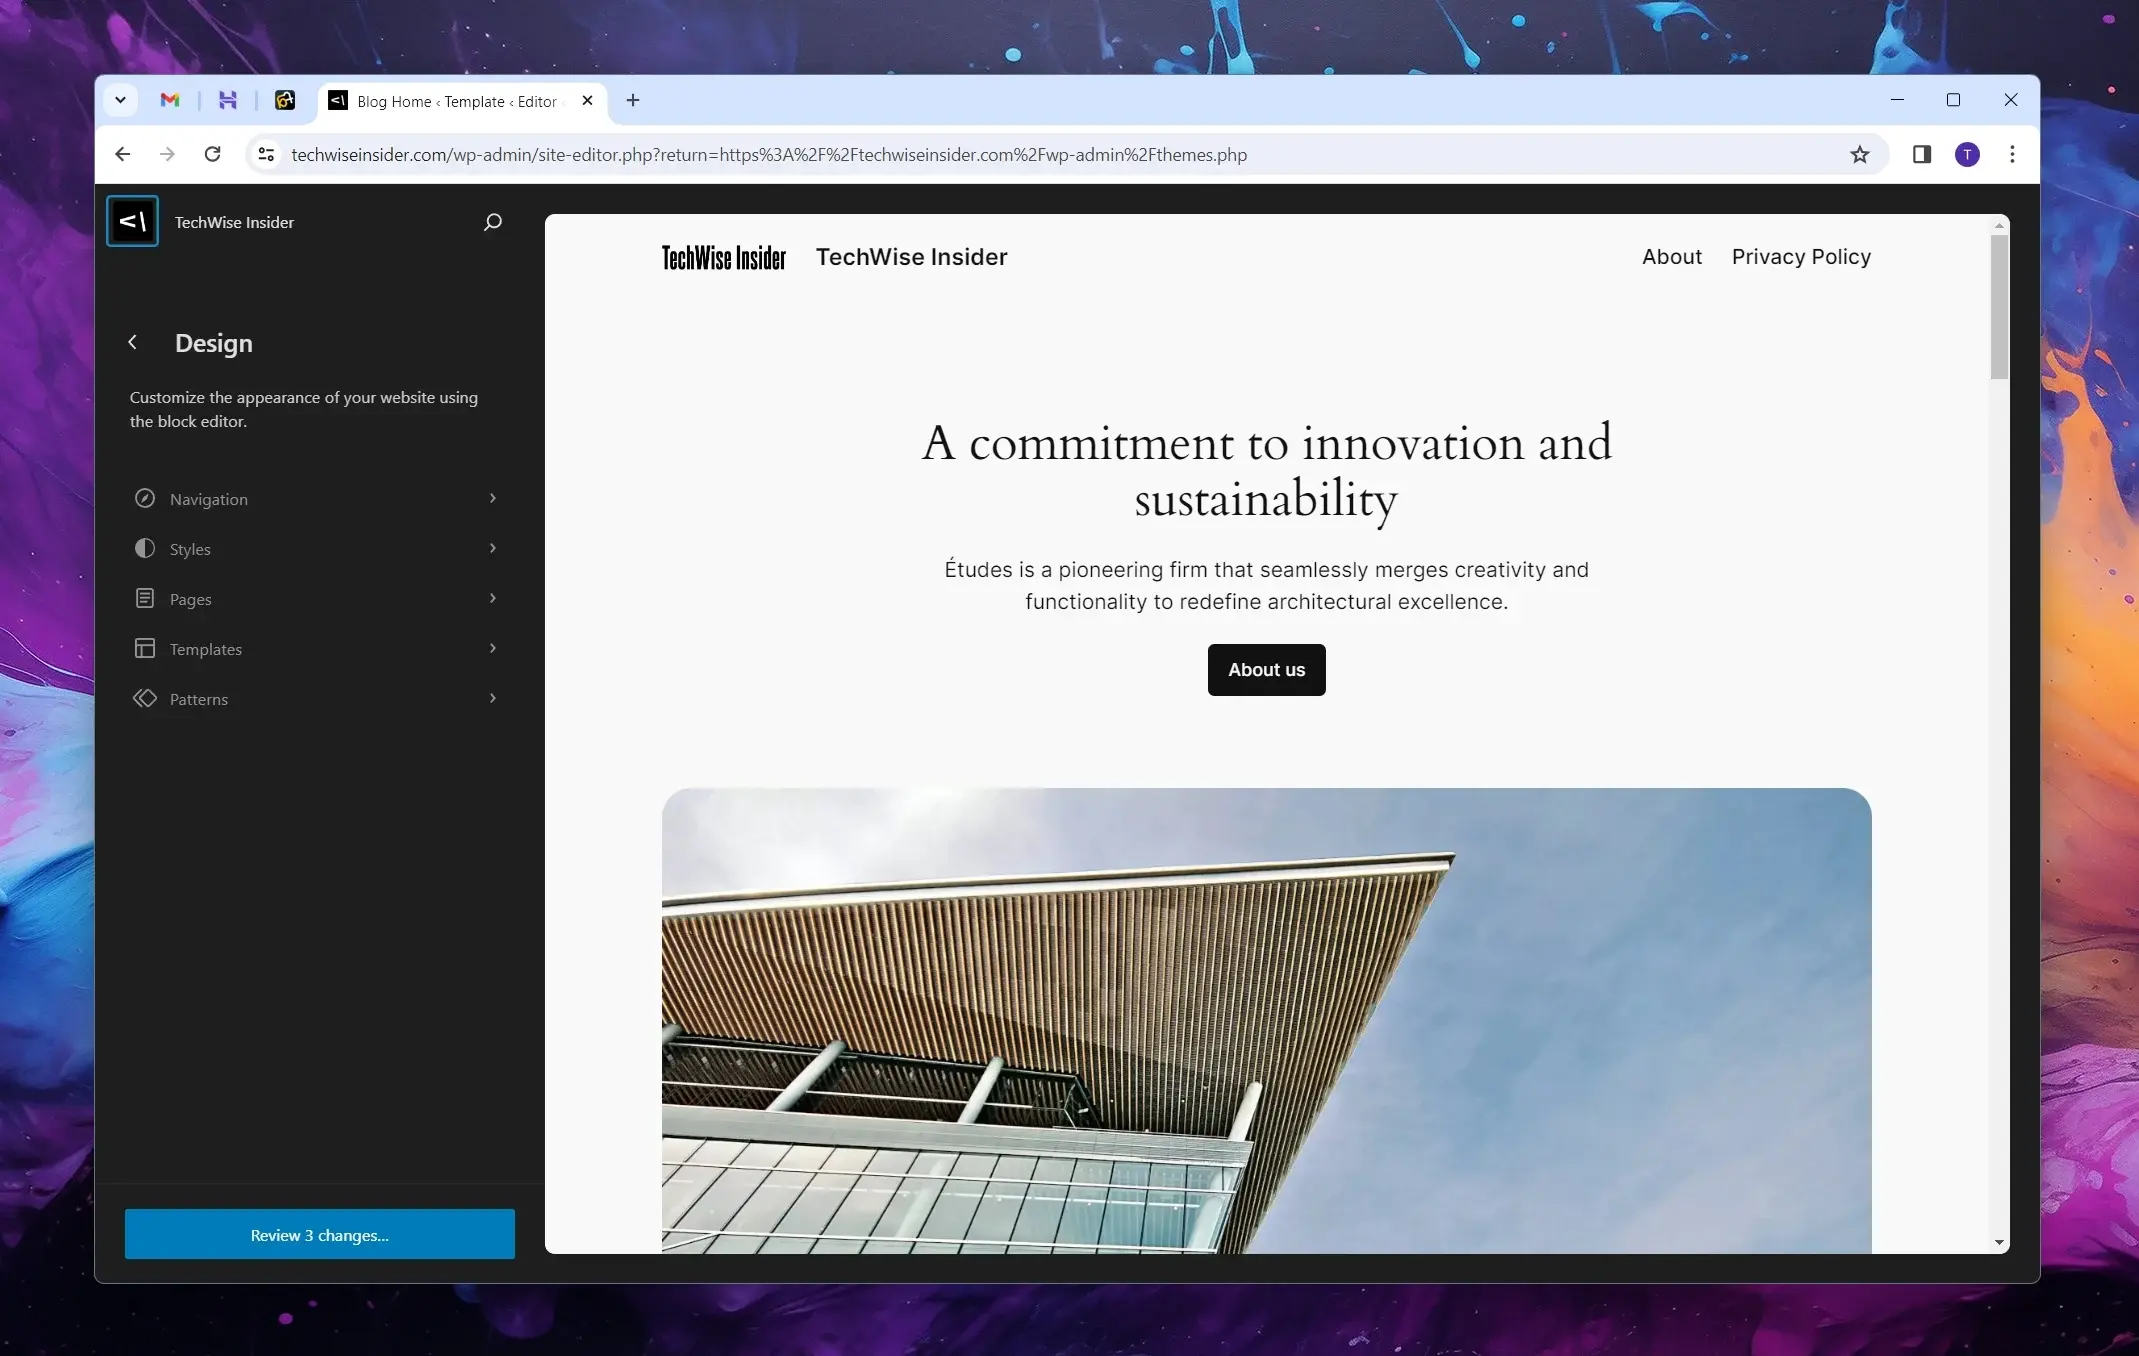Expand the Styles section chevron
The width and height of the screenshot is (2139, 1356).
coord(492,548)
